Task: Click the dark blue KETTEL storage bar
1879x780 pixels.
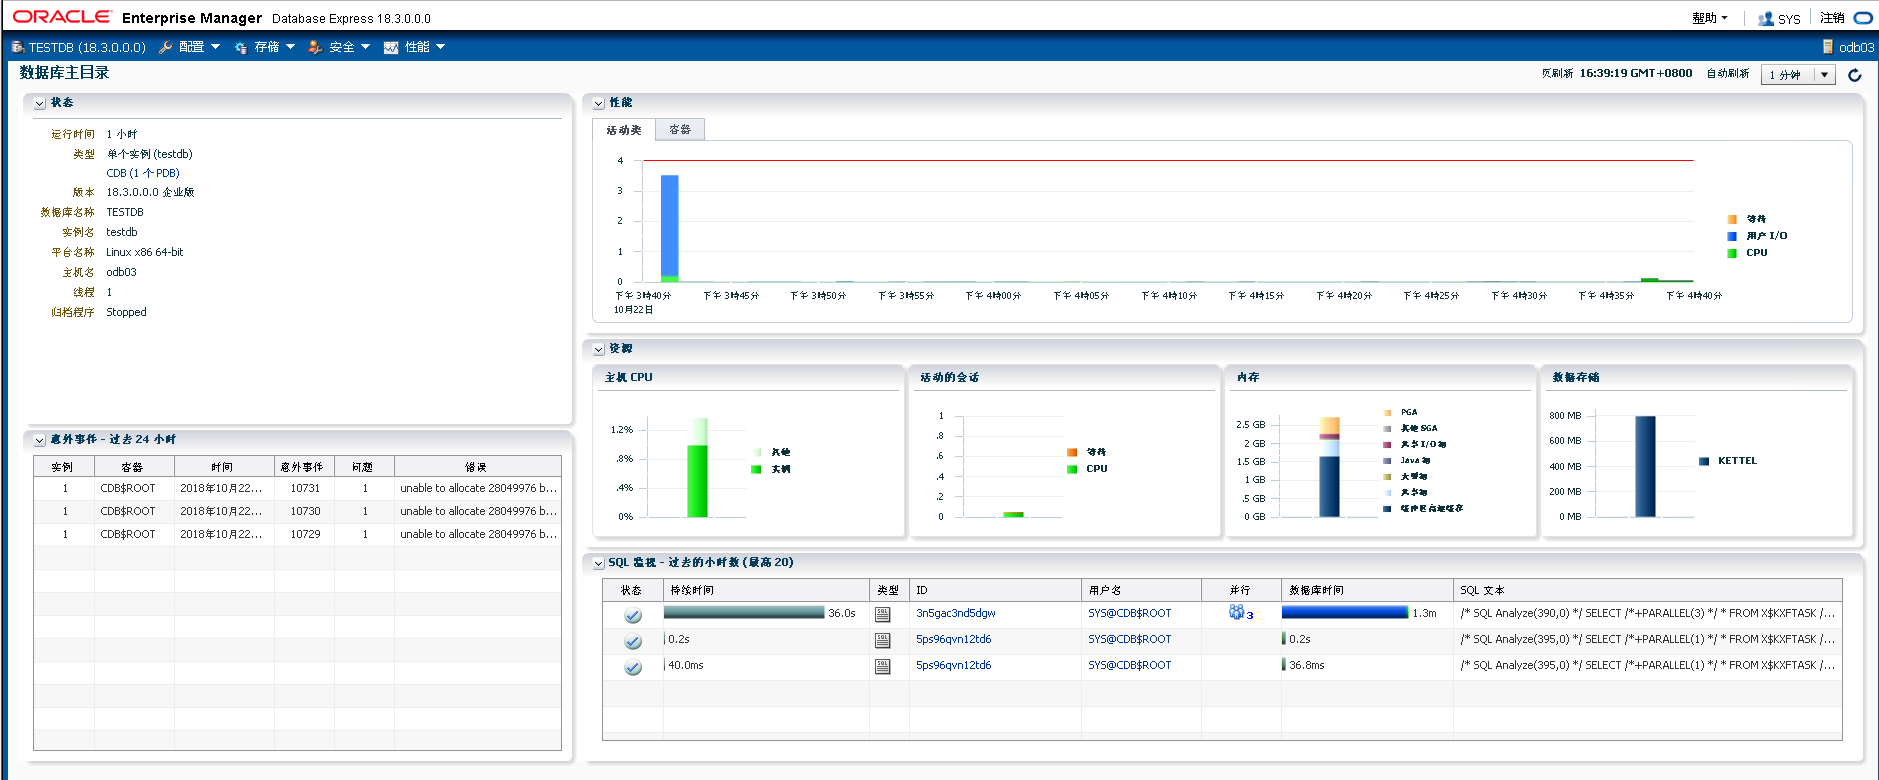Action: tap(1645, 466)
